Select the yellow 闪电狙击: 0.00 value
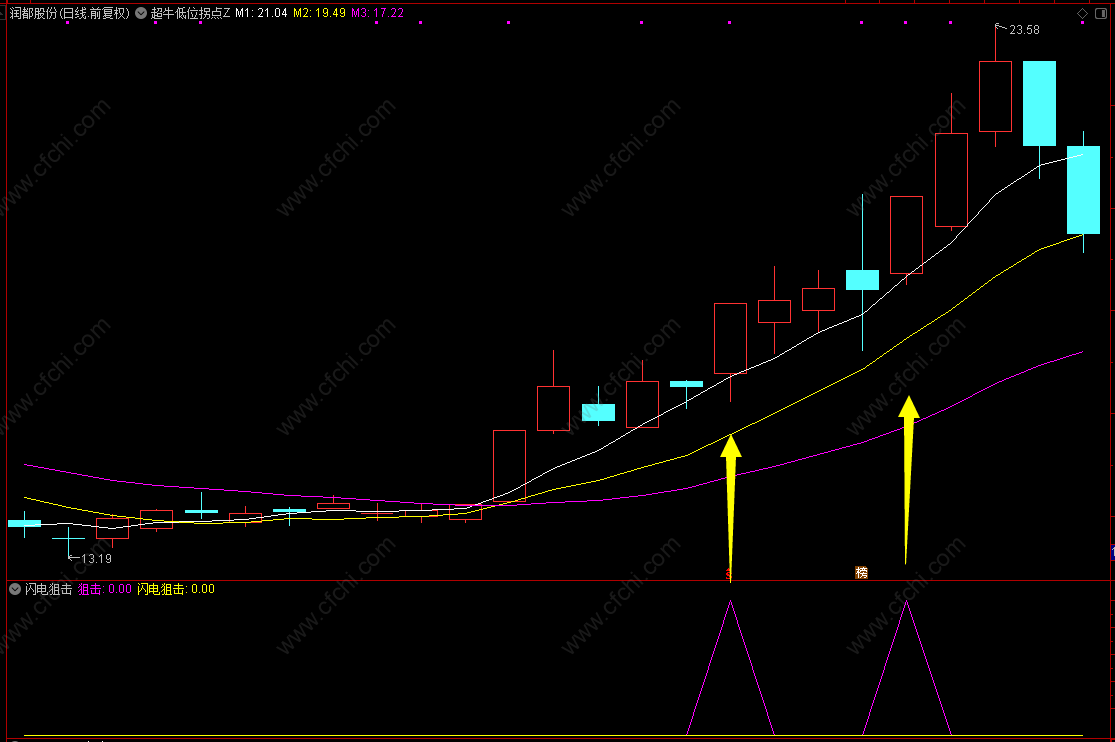Image resolution: width=1115 pixels, height=742 pixels. [176, 589]
